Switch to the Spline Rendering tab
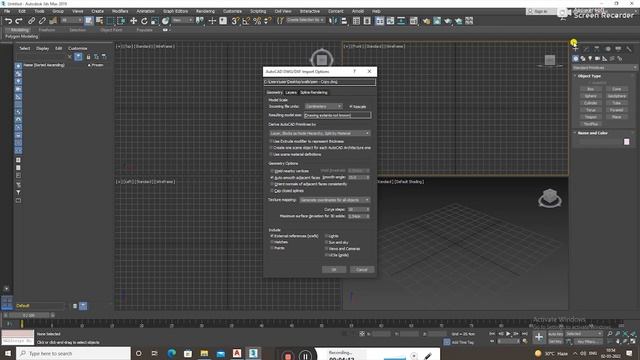 point(313,93)
